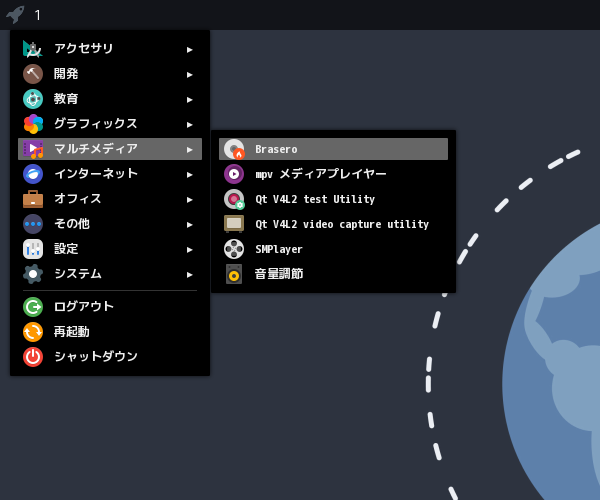Image resolution: width=600 pixels, height=500 pixels.
Task: Click the green ログアウト icon
Action: pyautogui.click(x=33, y=307)
